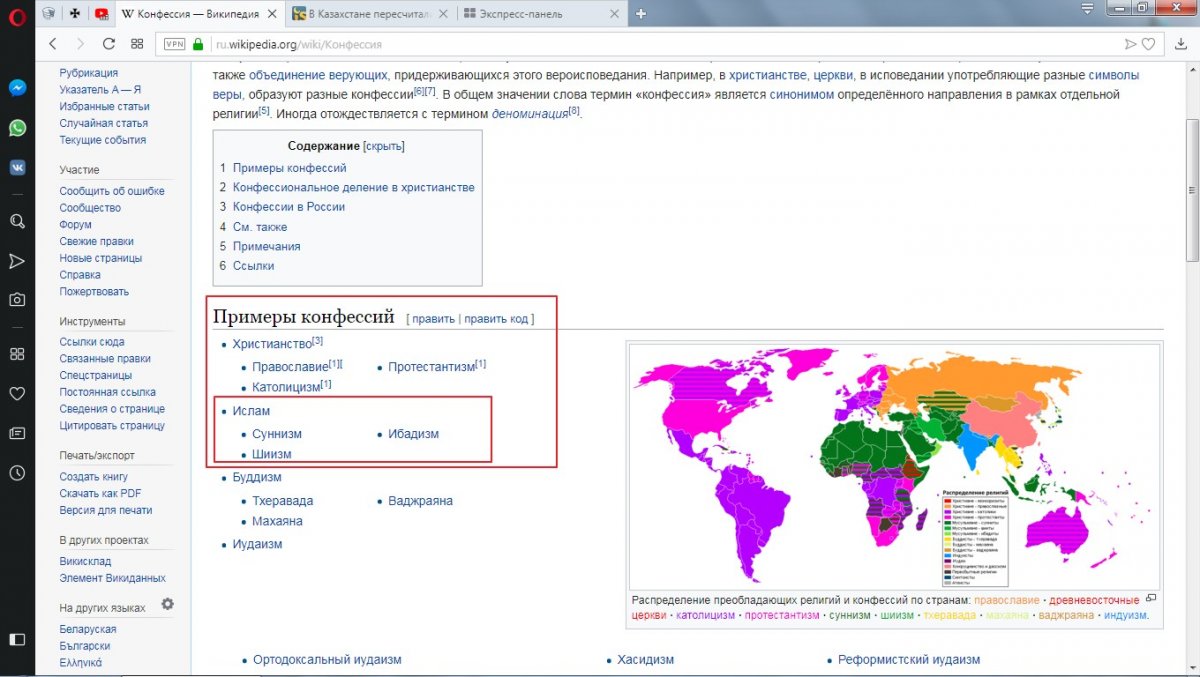Switch to the pinned cross-icon tab
This screenshot has width=1200, height=677.
point(76,14)
